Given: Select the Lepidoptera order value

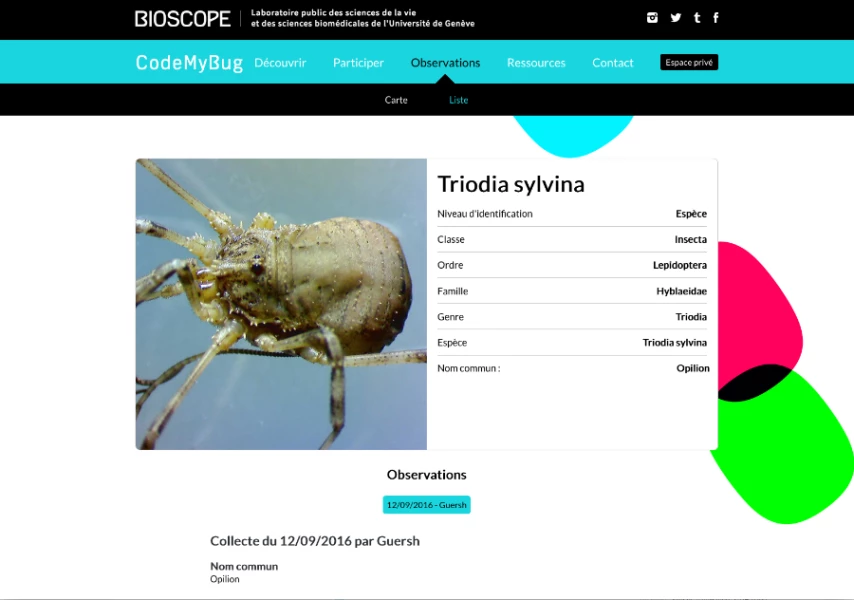Looking at the screenshot, I should [679, 265].
